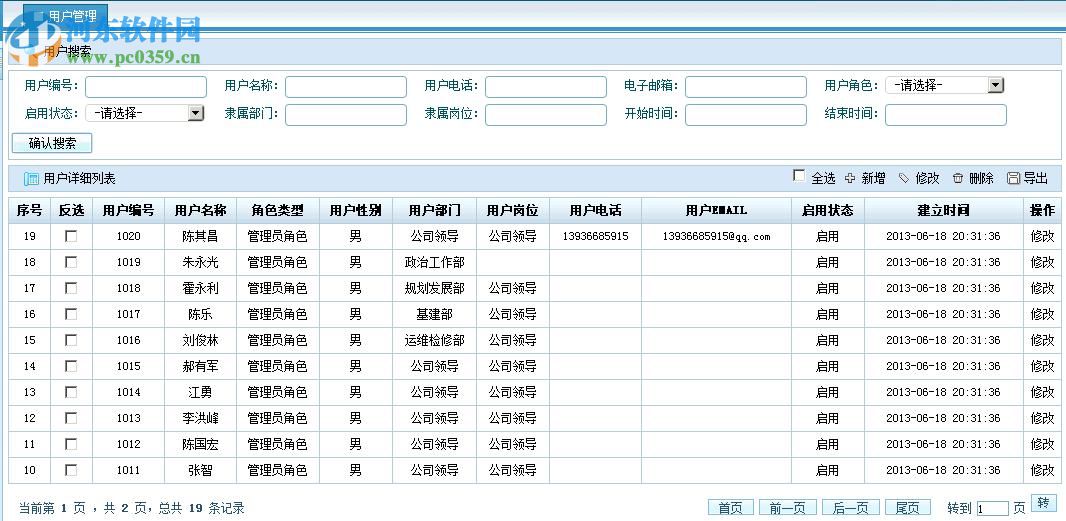Go to 尾页 last page

(908, 507)
